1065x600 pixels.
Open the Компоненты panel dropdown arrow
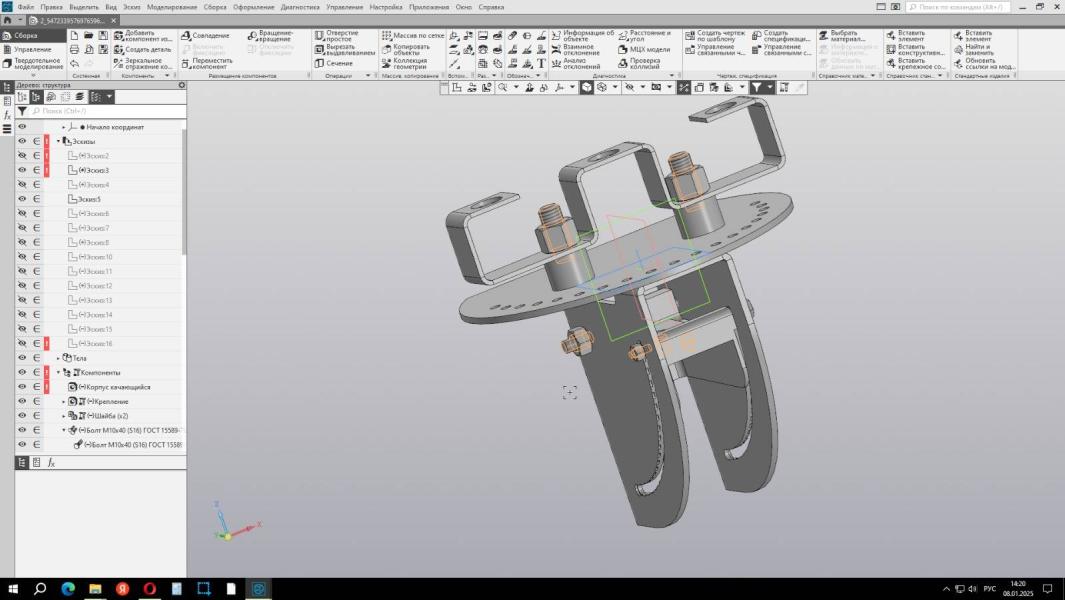(x=167, y=75)
